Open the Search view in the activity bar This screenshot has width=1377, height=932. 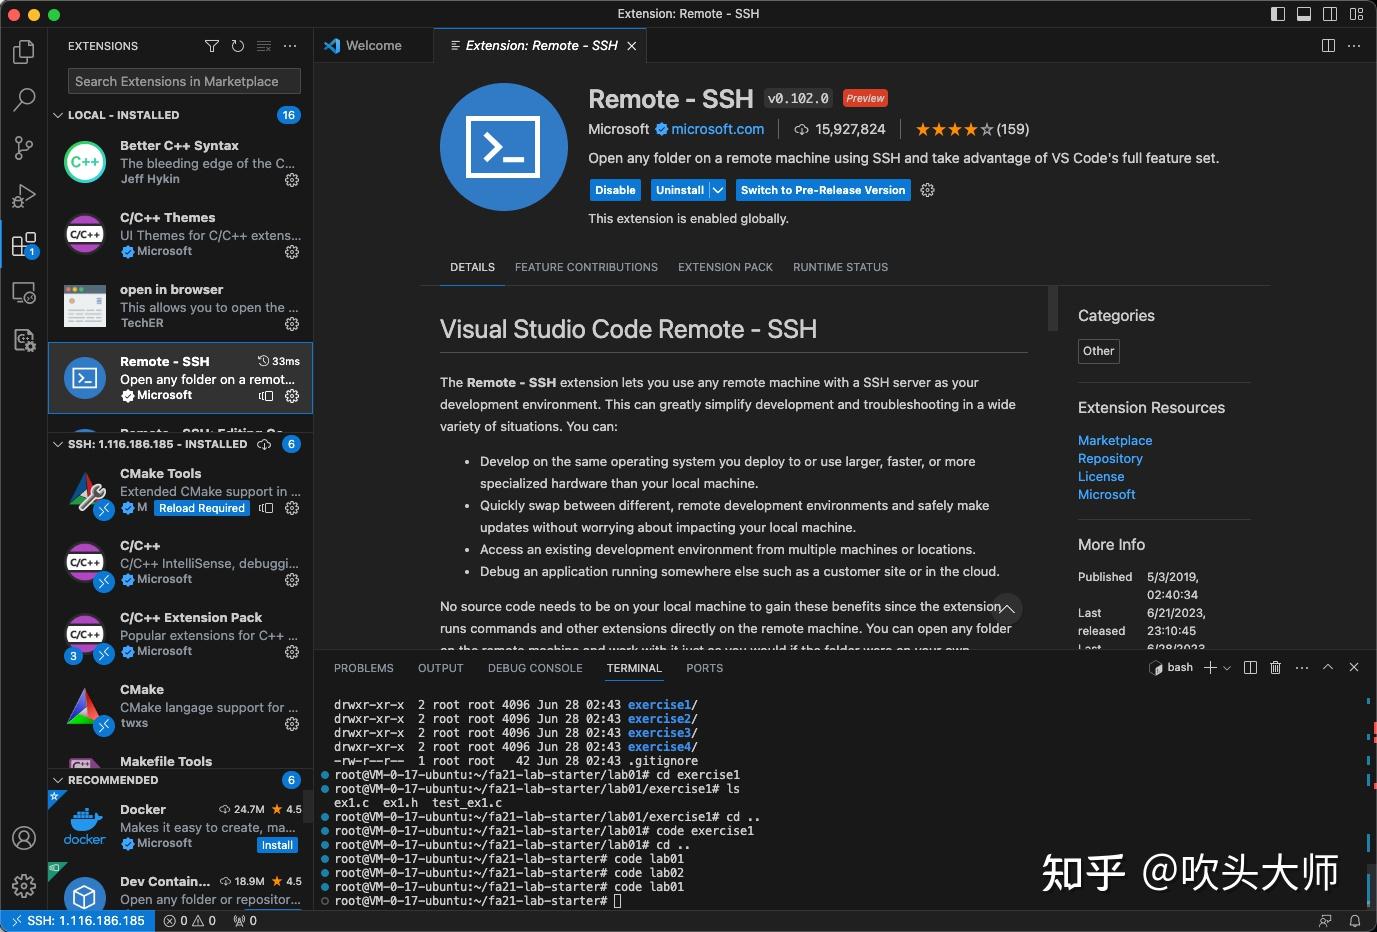[x=23, y=99]
